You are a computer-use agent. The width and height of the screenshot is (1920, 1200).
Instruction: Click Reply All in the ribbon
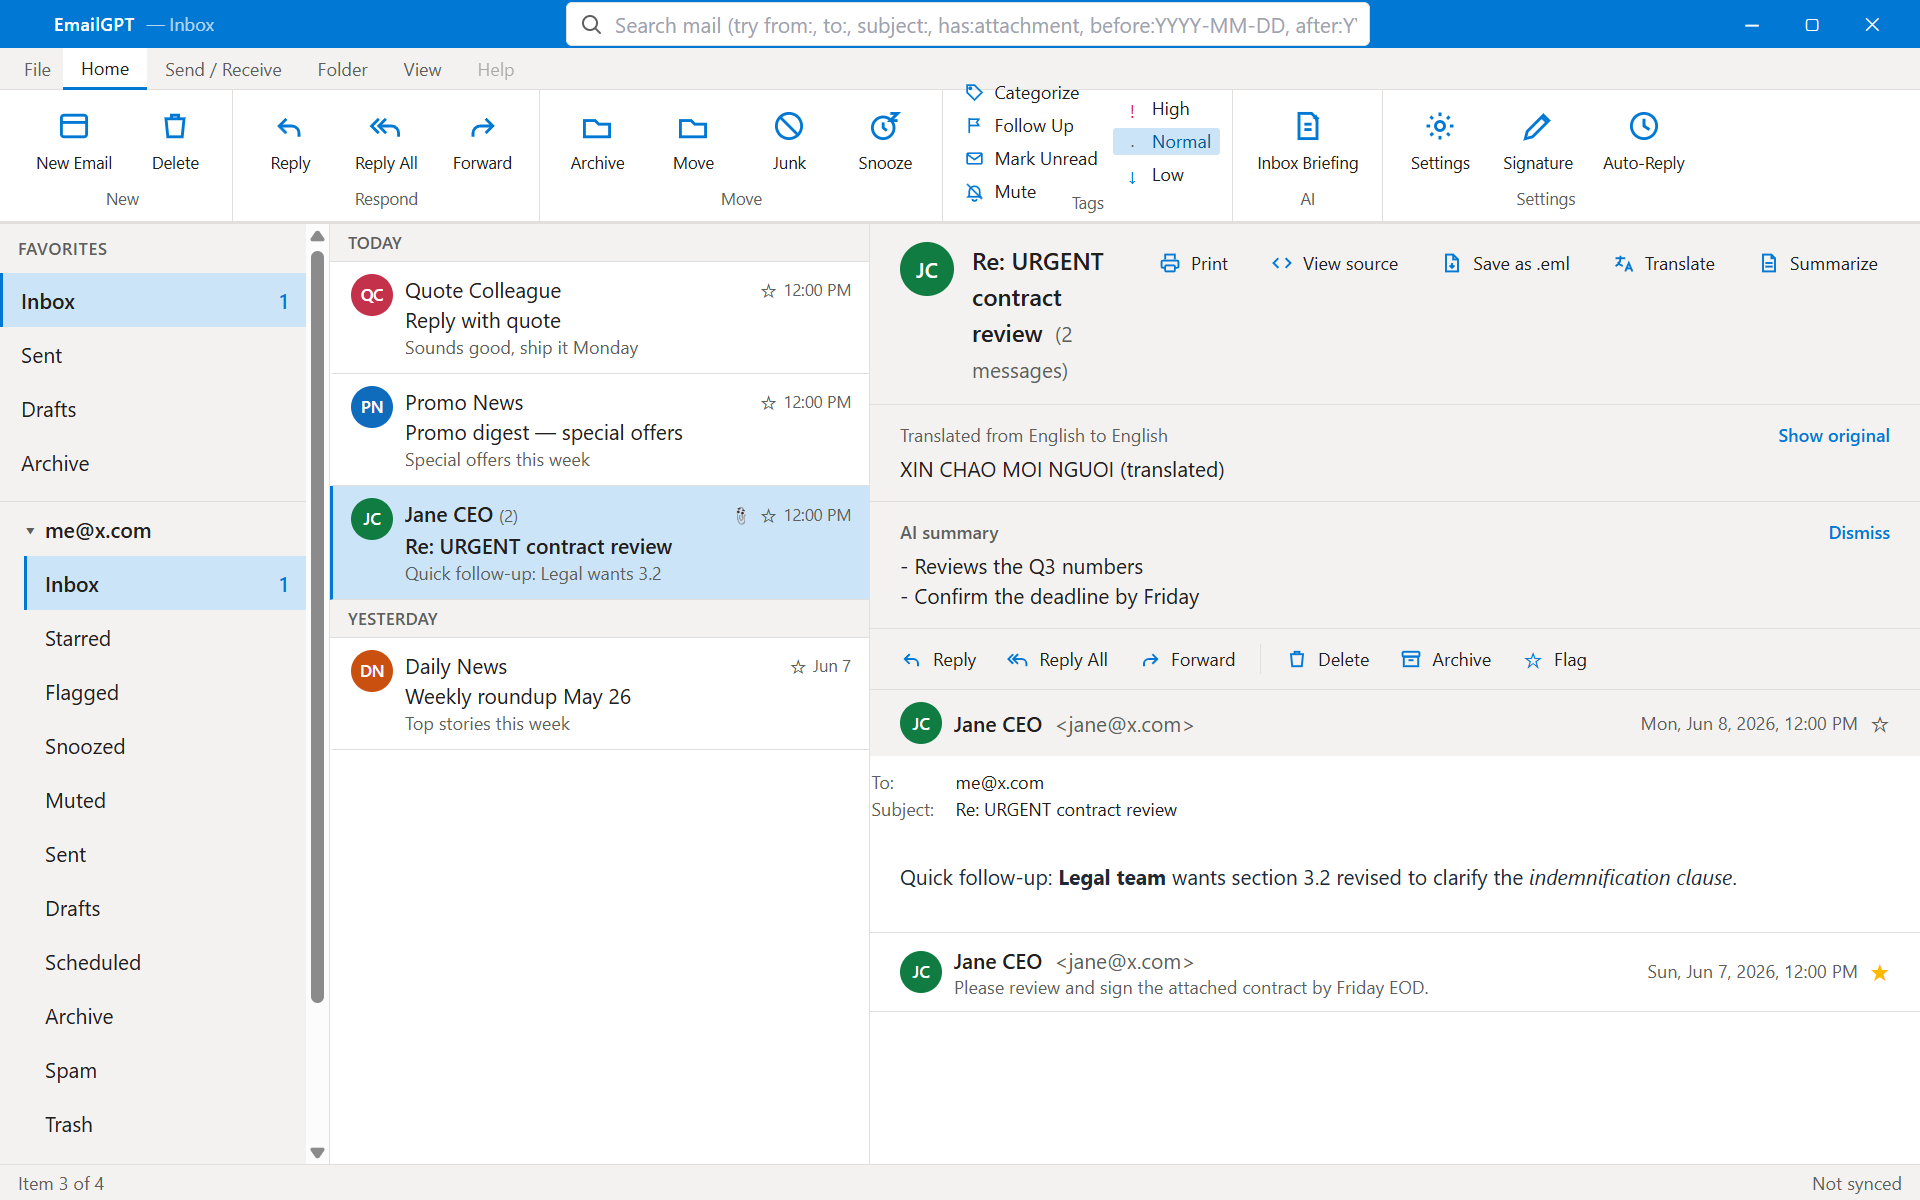386,142
